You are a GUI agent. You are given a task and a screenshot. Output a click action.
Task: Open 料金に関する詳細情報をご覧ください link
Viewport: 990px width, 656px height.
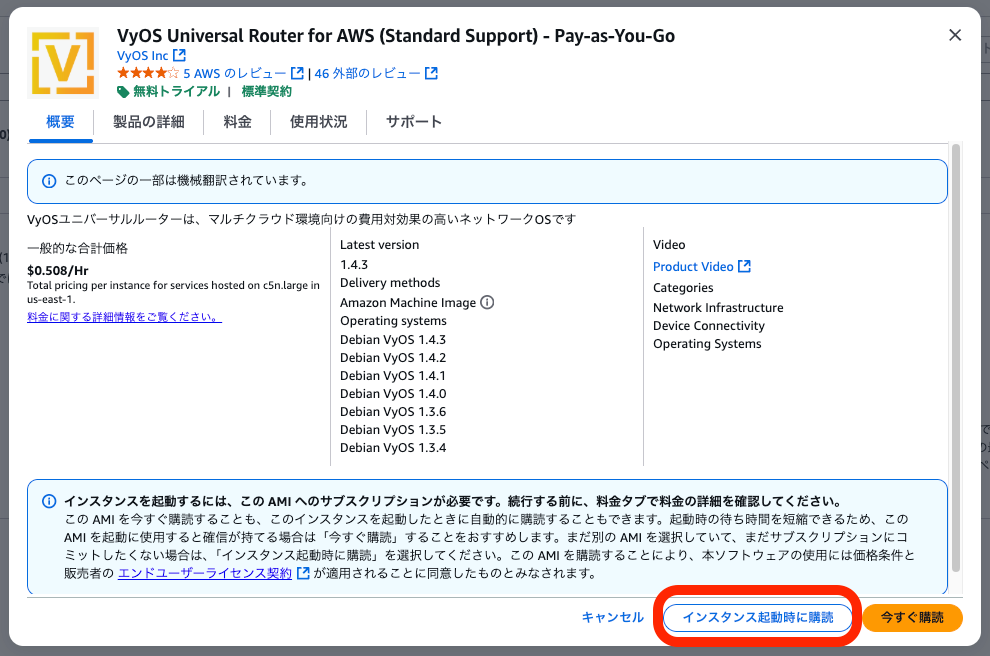pos(124,317)
